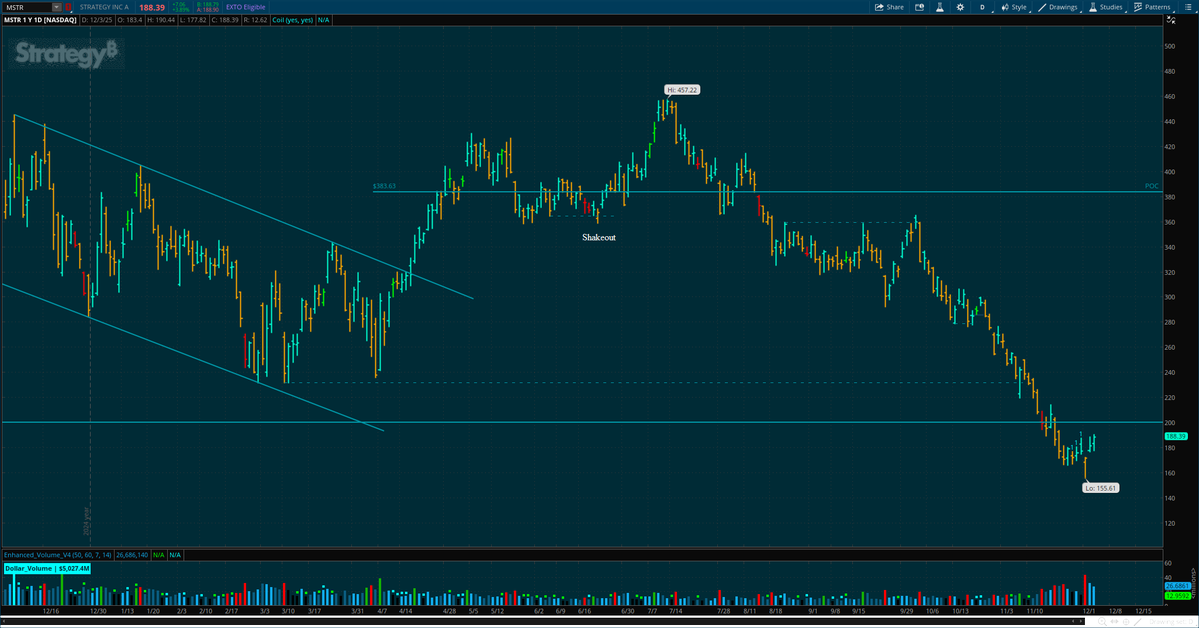Click the 12/1 date on time axis
Image resolution: width=1199 pixels, height=628 pixels.
(x=1089, y=611)
